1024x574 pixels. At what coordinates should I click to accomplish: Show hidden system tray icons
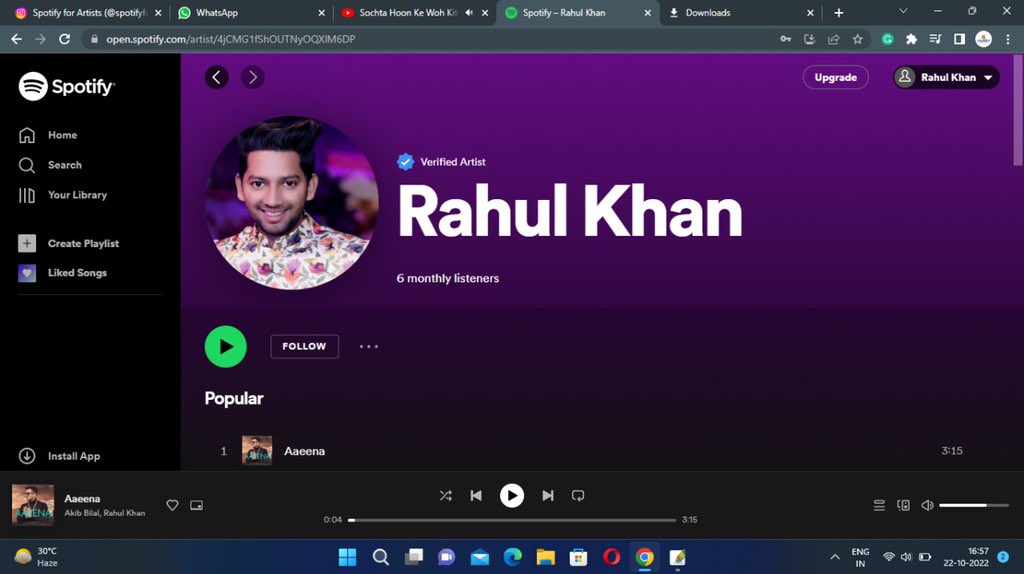click(835, 557)
